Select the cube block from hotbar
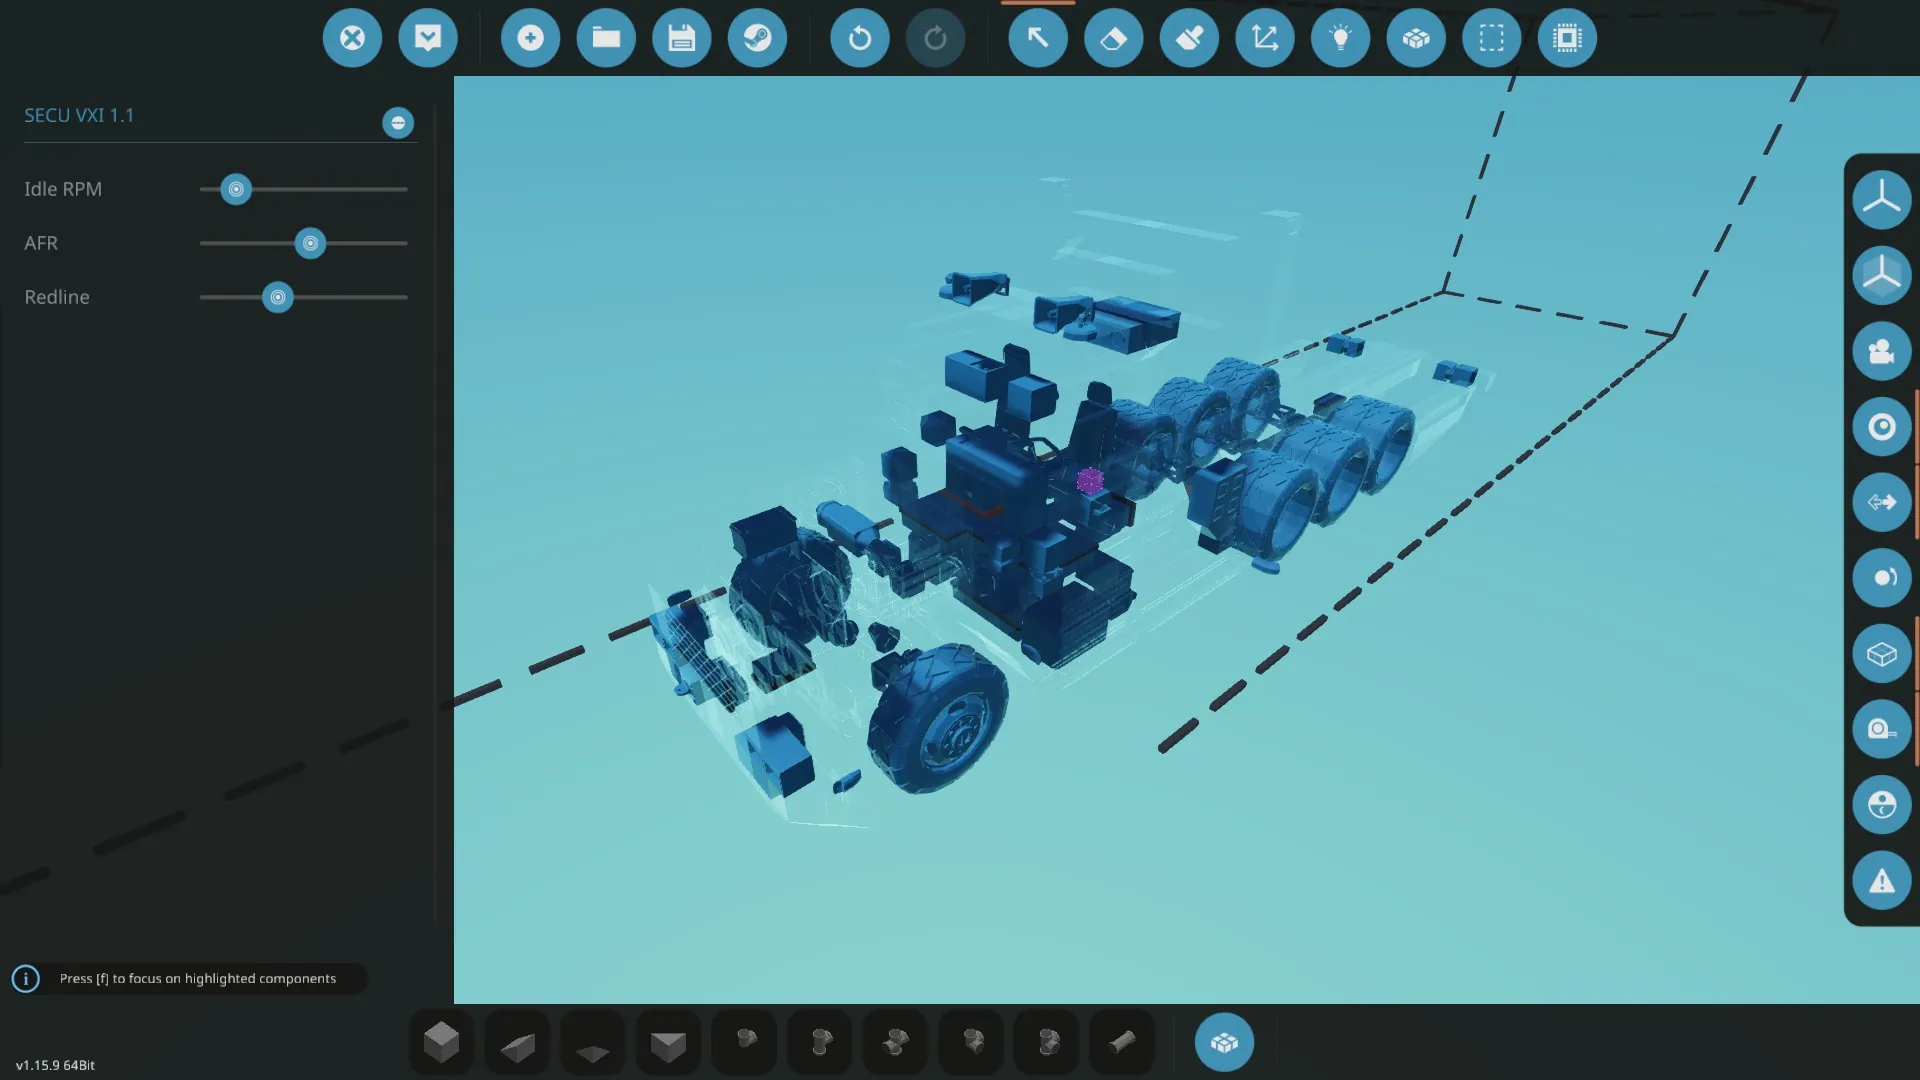Image resolution: width=1920 pixels, height=1080 pixels. 441,1043
